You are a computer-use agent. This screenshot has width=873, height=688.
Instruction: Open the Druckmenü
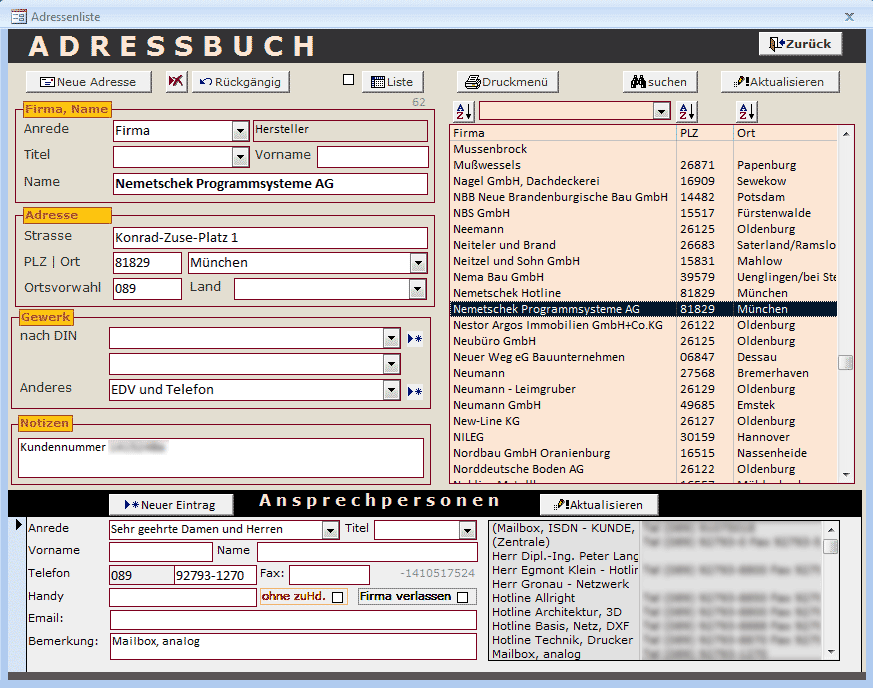507,82
